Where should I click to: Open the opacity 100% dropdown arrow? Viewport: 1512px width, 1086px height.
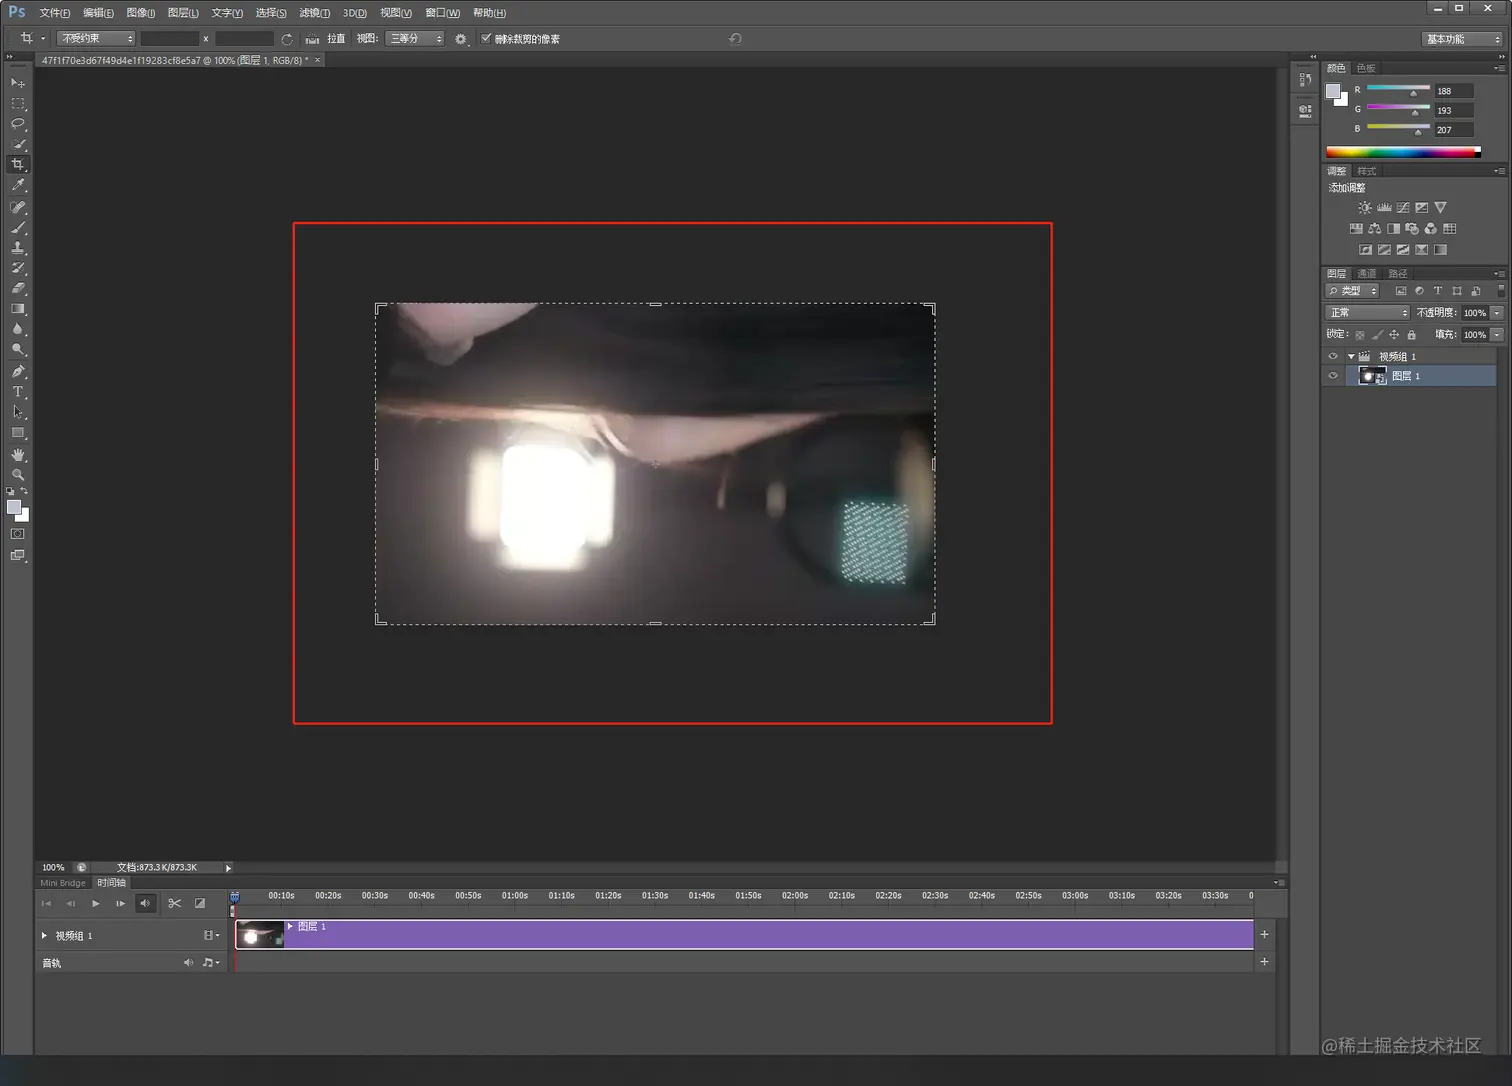[1497, 313]
